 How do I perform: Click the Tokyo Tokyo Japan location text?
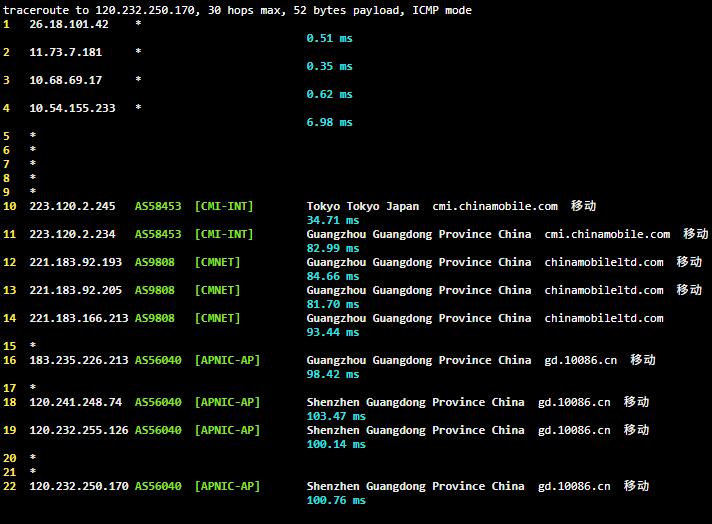click(x=363, y=206)
